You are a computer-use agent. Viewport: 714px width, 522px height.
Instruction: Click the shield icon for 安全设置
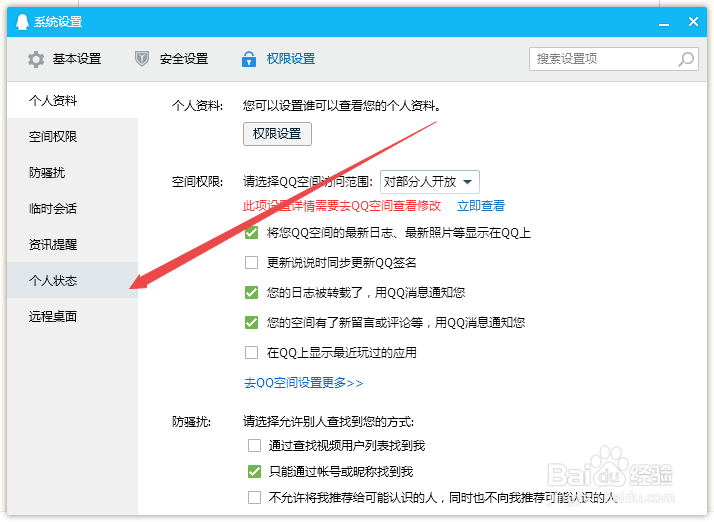(x=142, y=59)
